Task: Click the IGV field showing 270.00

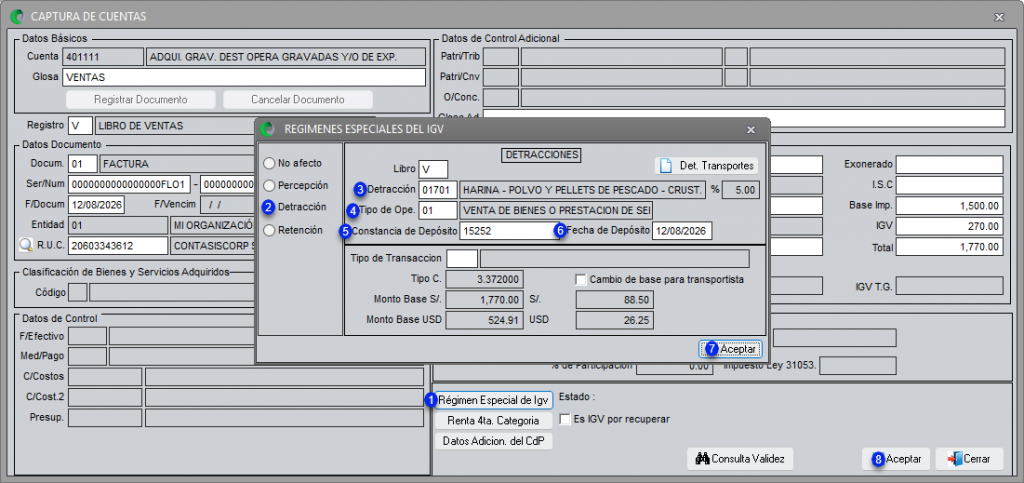Action: 949,226
